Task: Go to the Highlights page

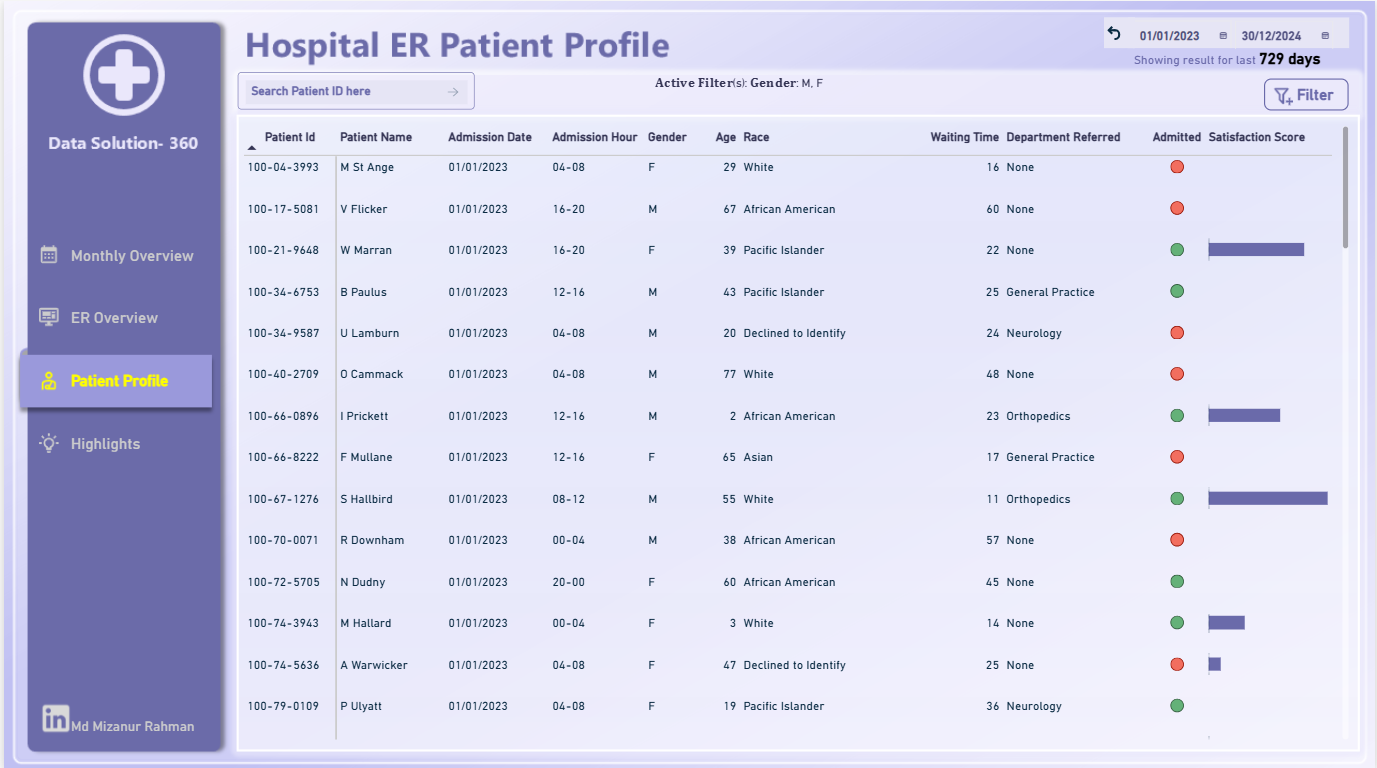Action: [x=105, y=444]
